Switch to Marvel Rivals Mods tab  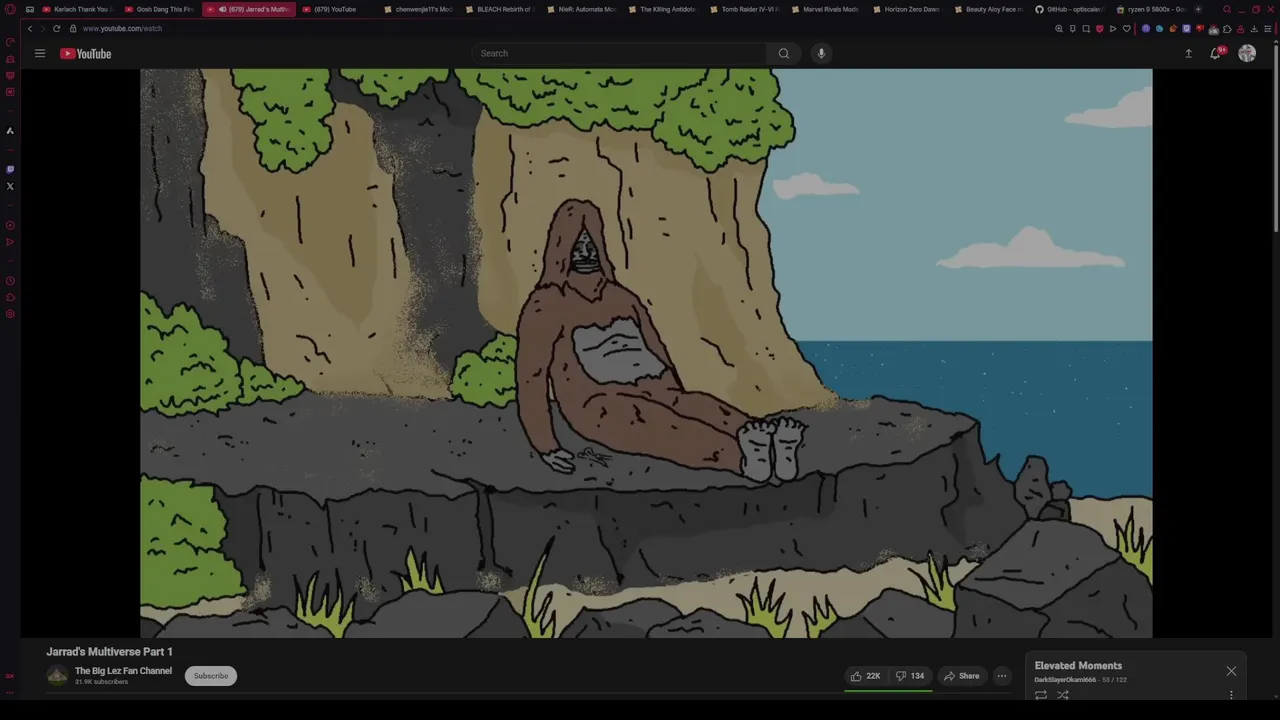coord(826,9)
